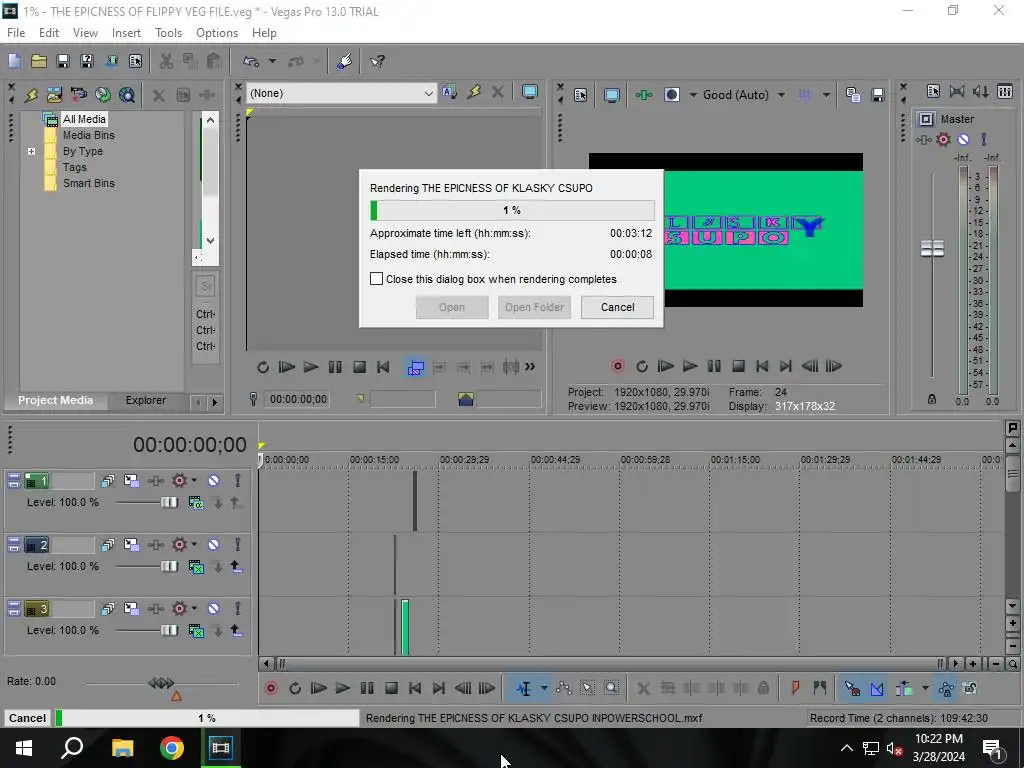Solo video track 3

238,609
